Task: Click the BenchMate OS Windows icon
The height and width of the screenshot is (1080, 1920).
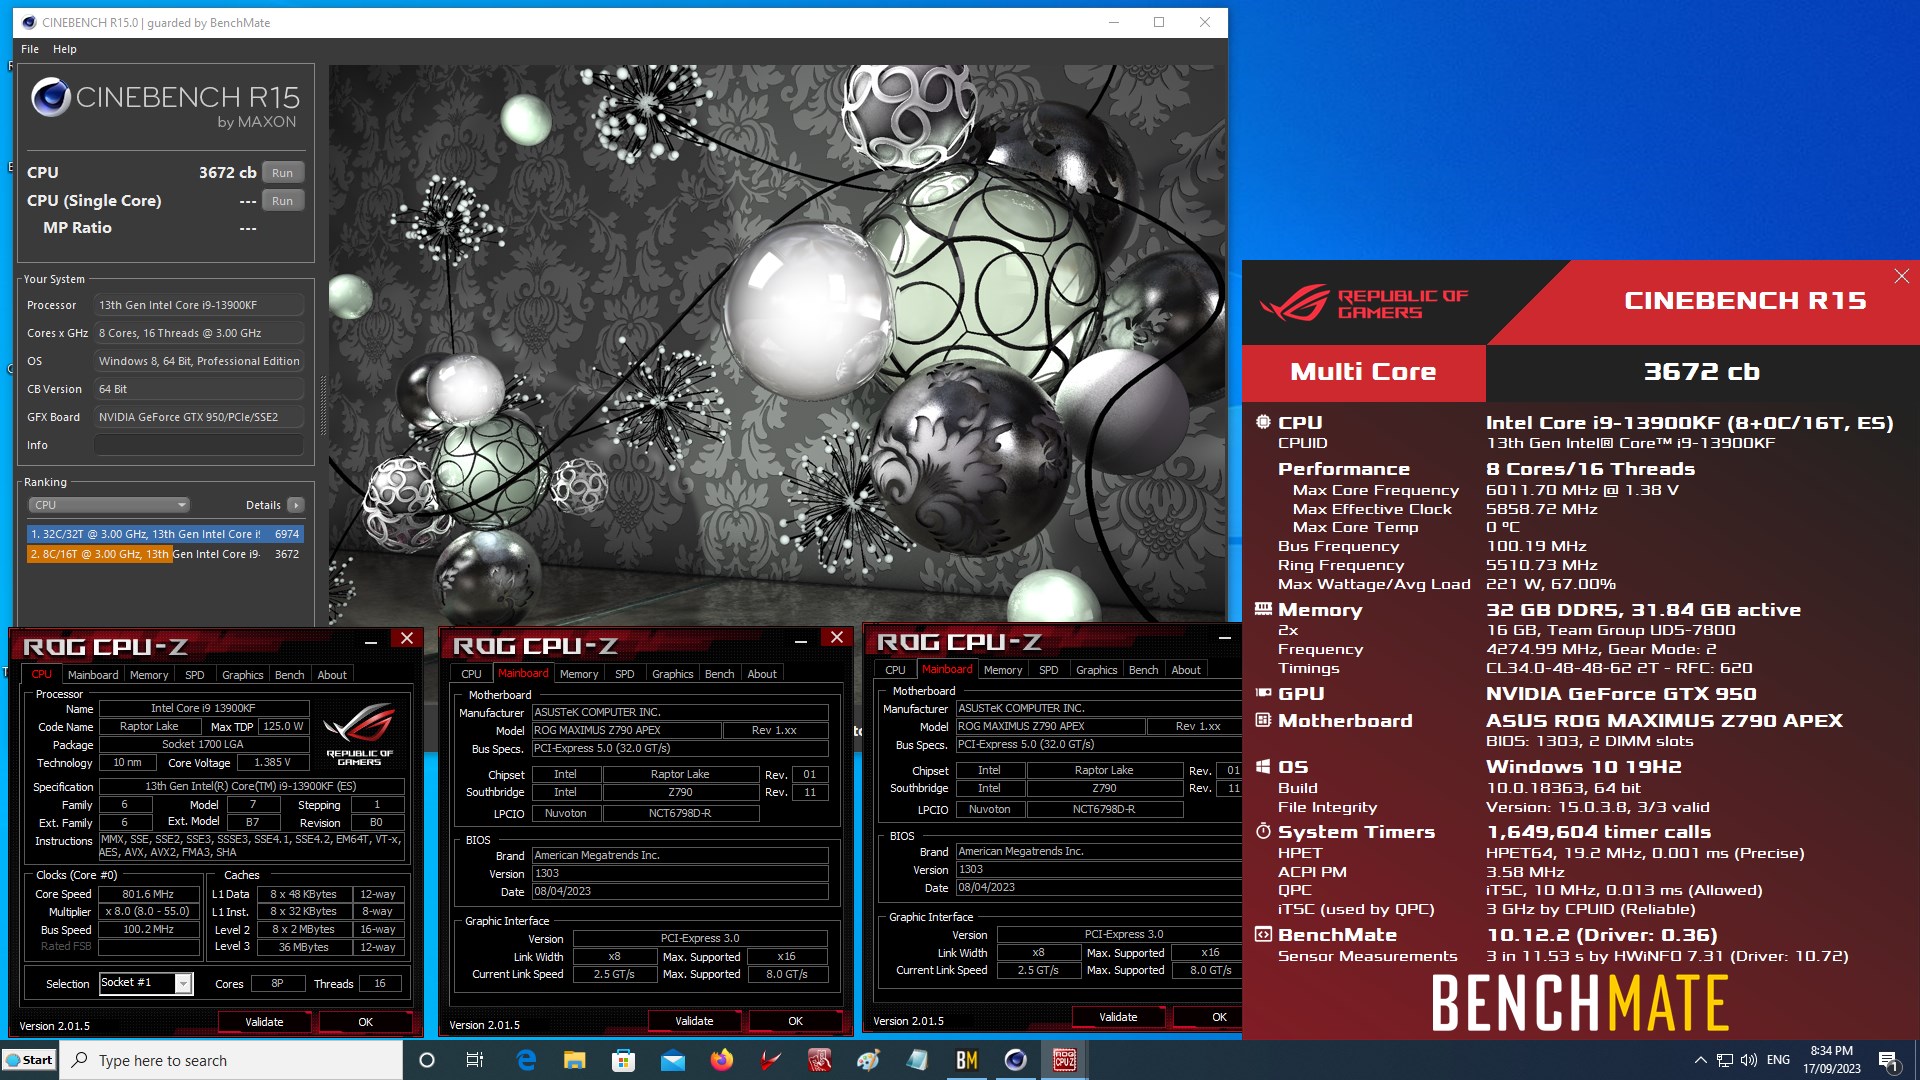Action: (1263, 767)
